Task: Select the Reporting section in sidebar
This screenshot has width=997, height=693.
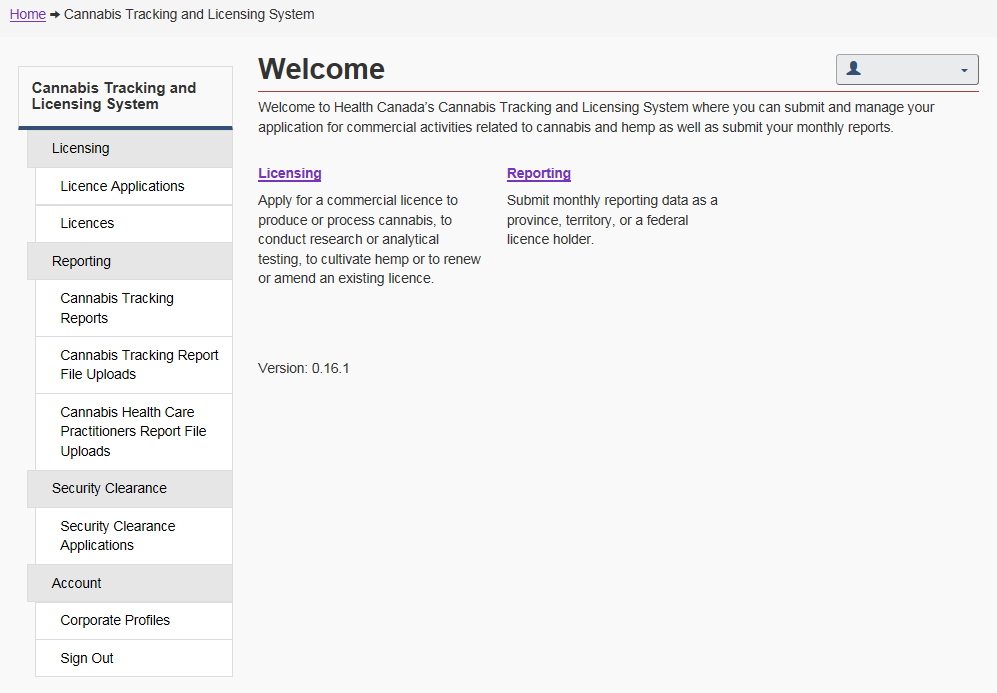Action: tap(82, 261)
